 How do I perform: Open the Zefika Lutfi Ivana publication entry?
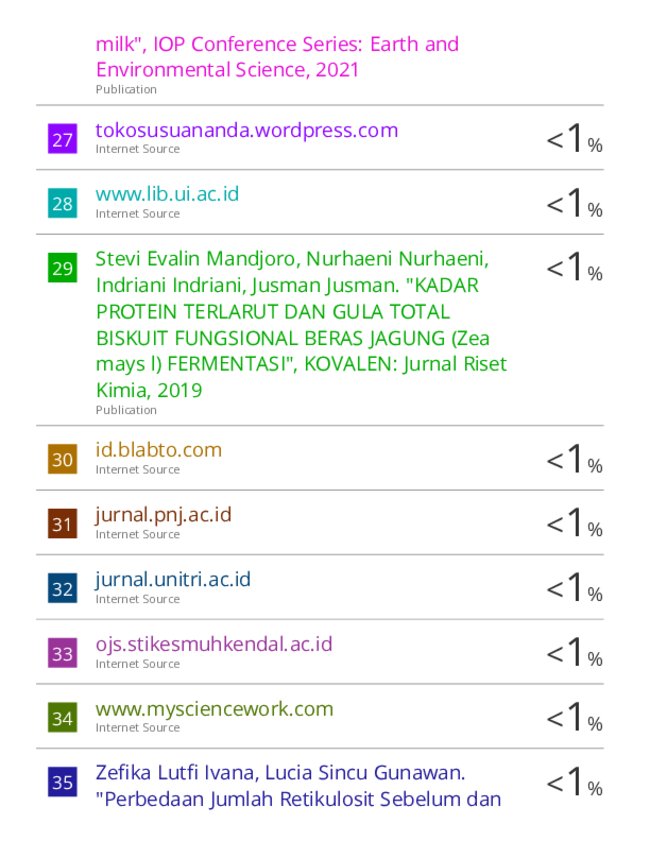click(x=298, y=786)
